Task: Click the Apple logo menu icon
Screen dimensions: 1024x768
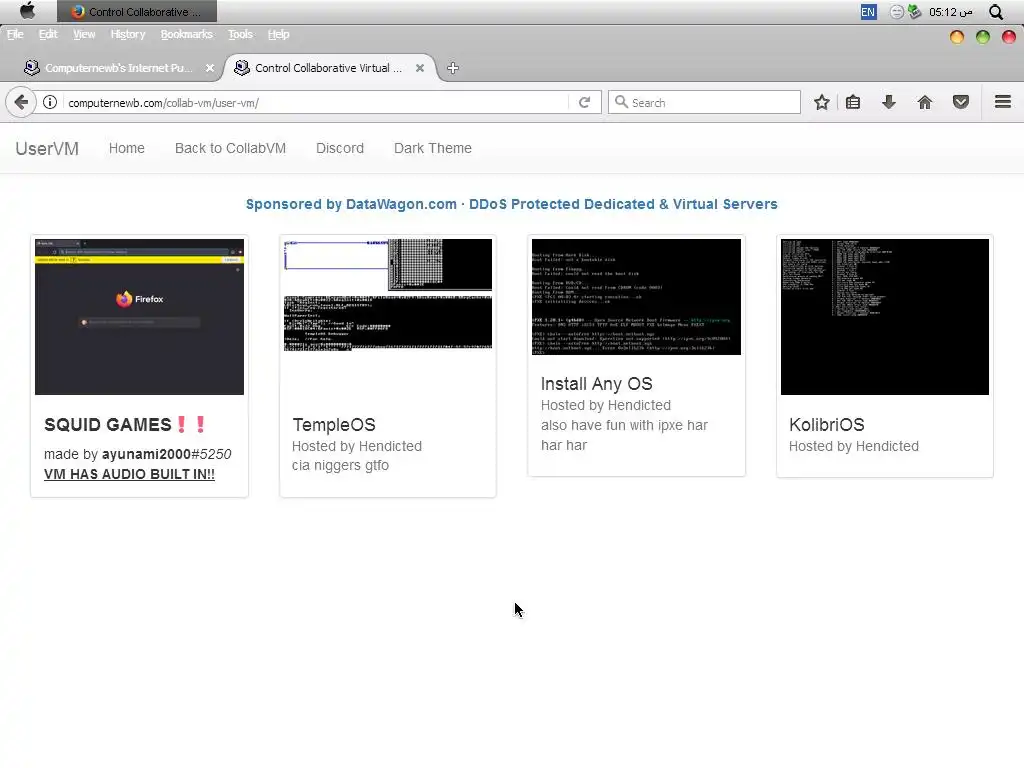Action: click(x=27, y=11)
